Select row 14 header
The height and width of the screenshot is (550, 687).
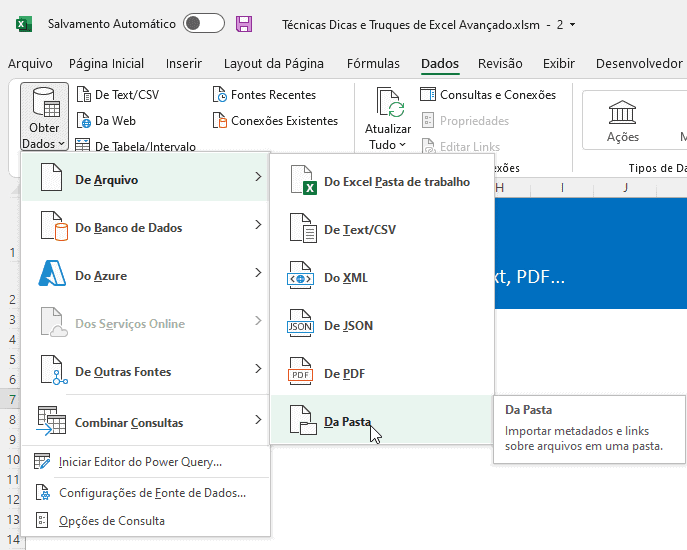click(x=13, y=540)
